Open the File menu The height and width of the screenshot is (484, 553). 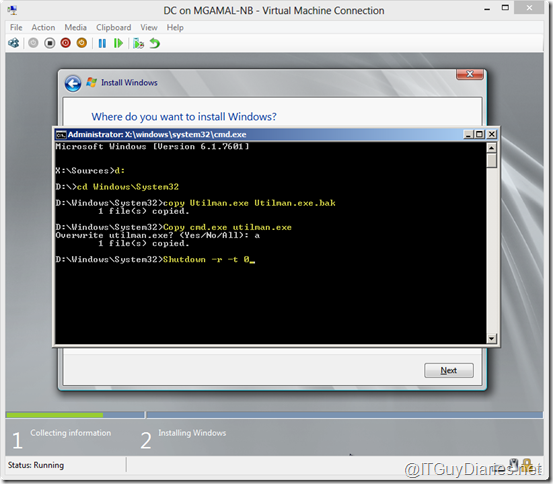16,28
